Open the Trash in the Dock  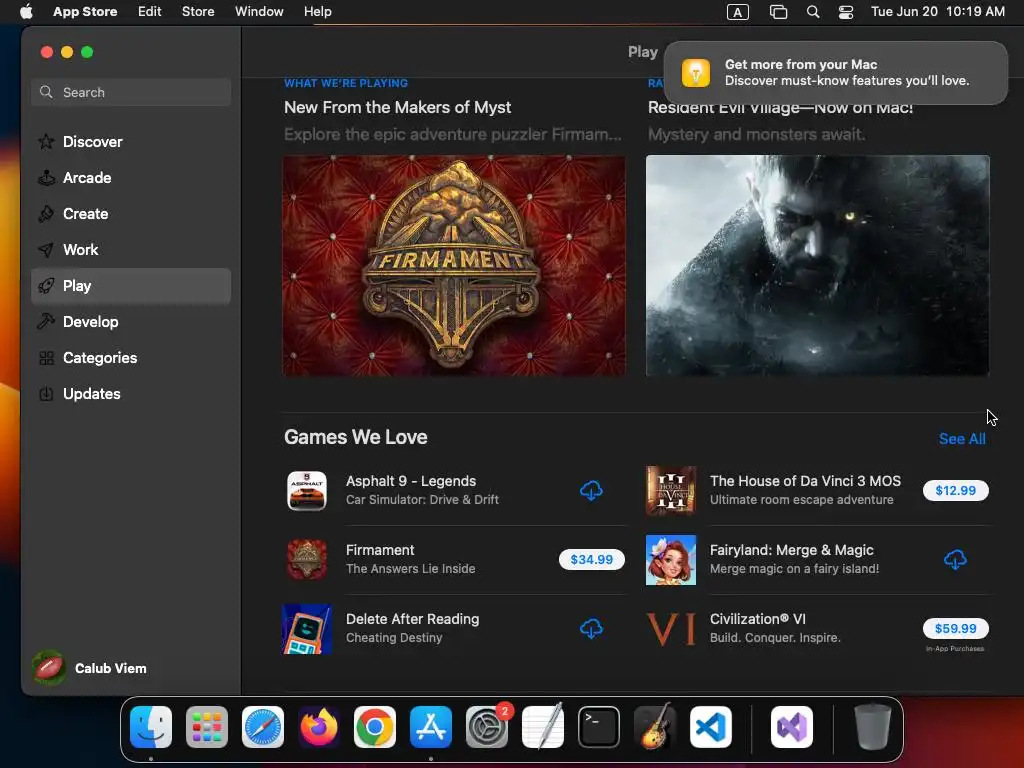(873, 727)
